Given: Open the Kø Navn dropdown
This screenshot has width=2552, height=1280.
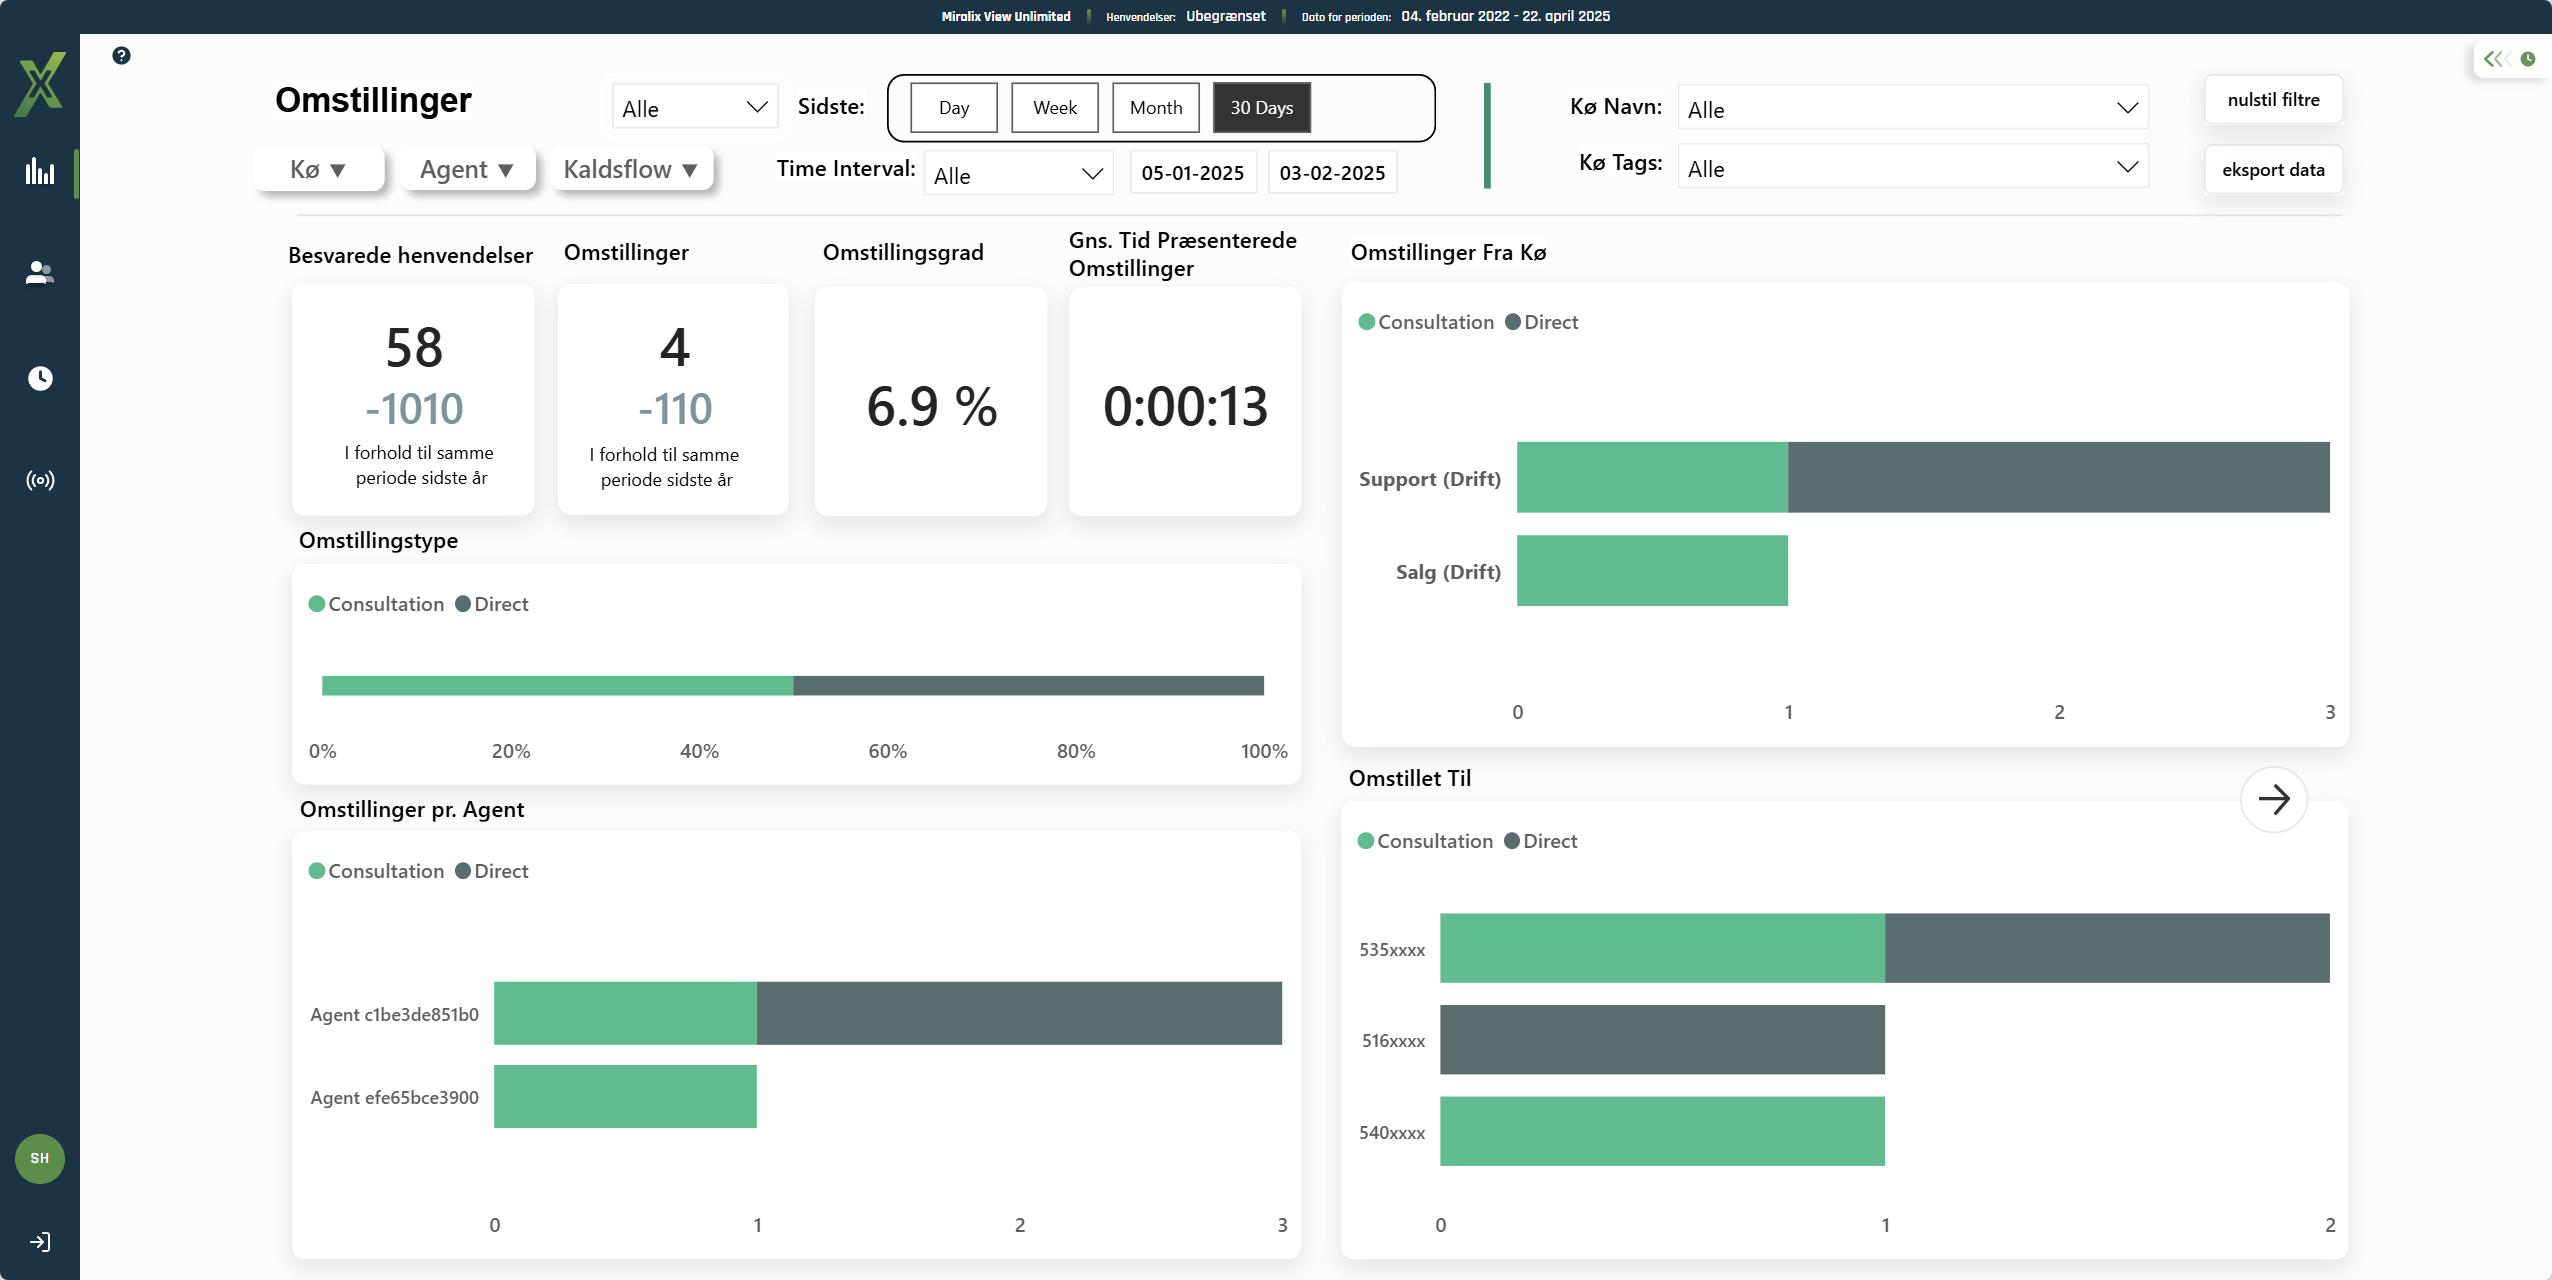Looking at the screenshot, I should (1911, 109).
